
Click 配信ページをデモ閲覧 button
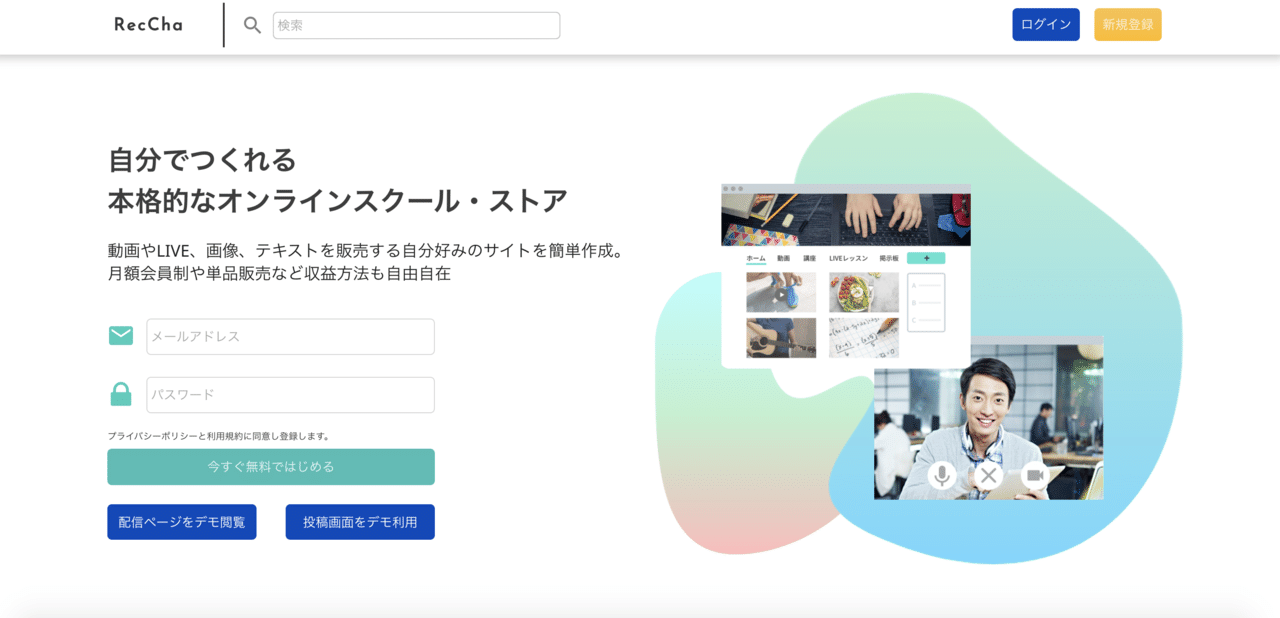pyautogui.click(x=182, y=522)
